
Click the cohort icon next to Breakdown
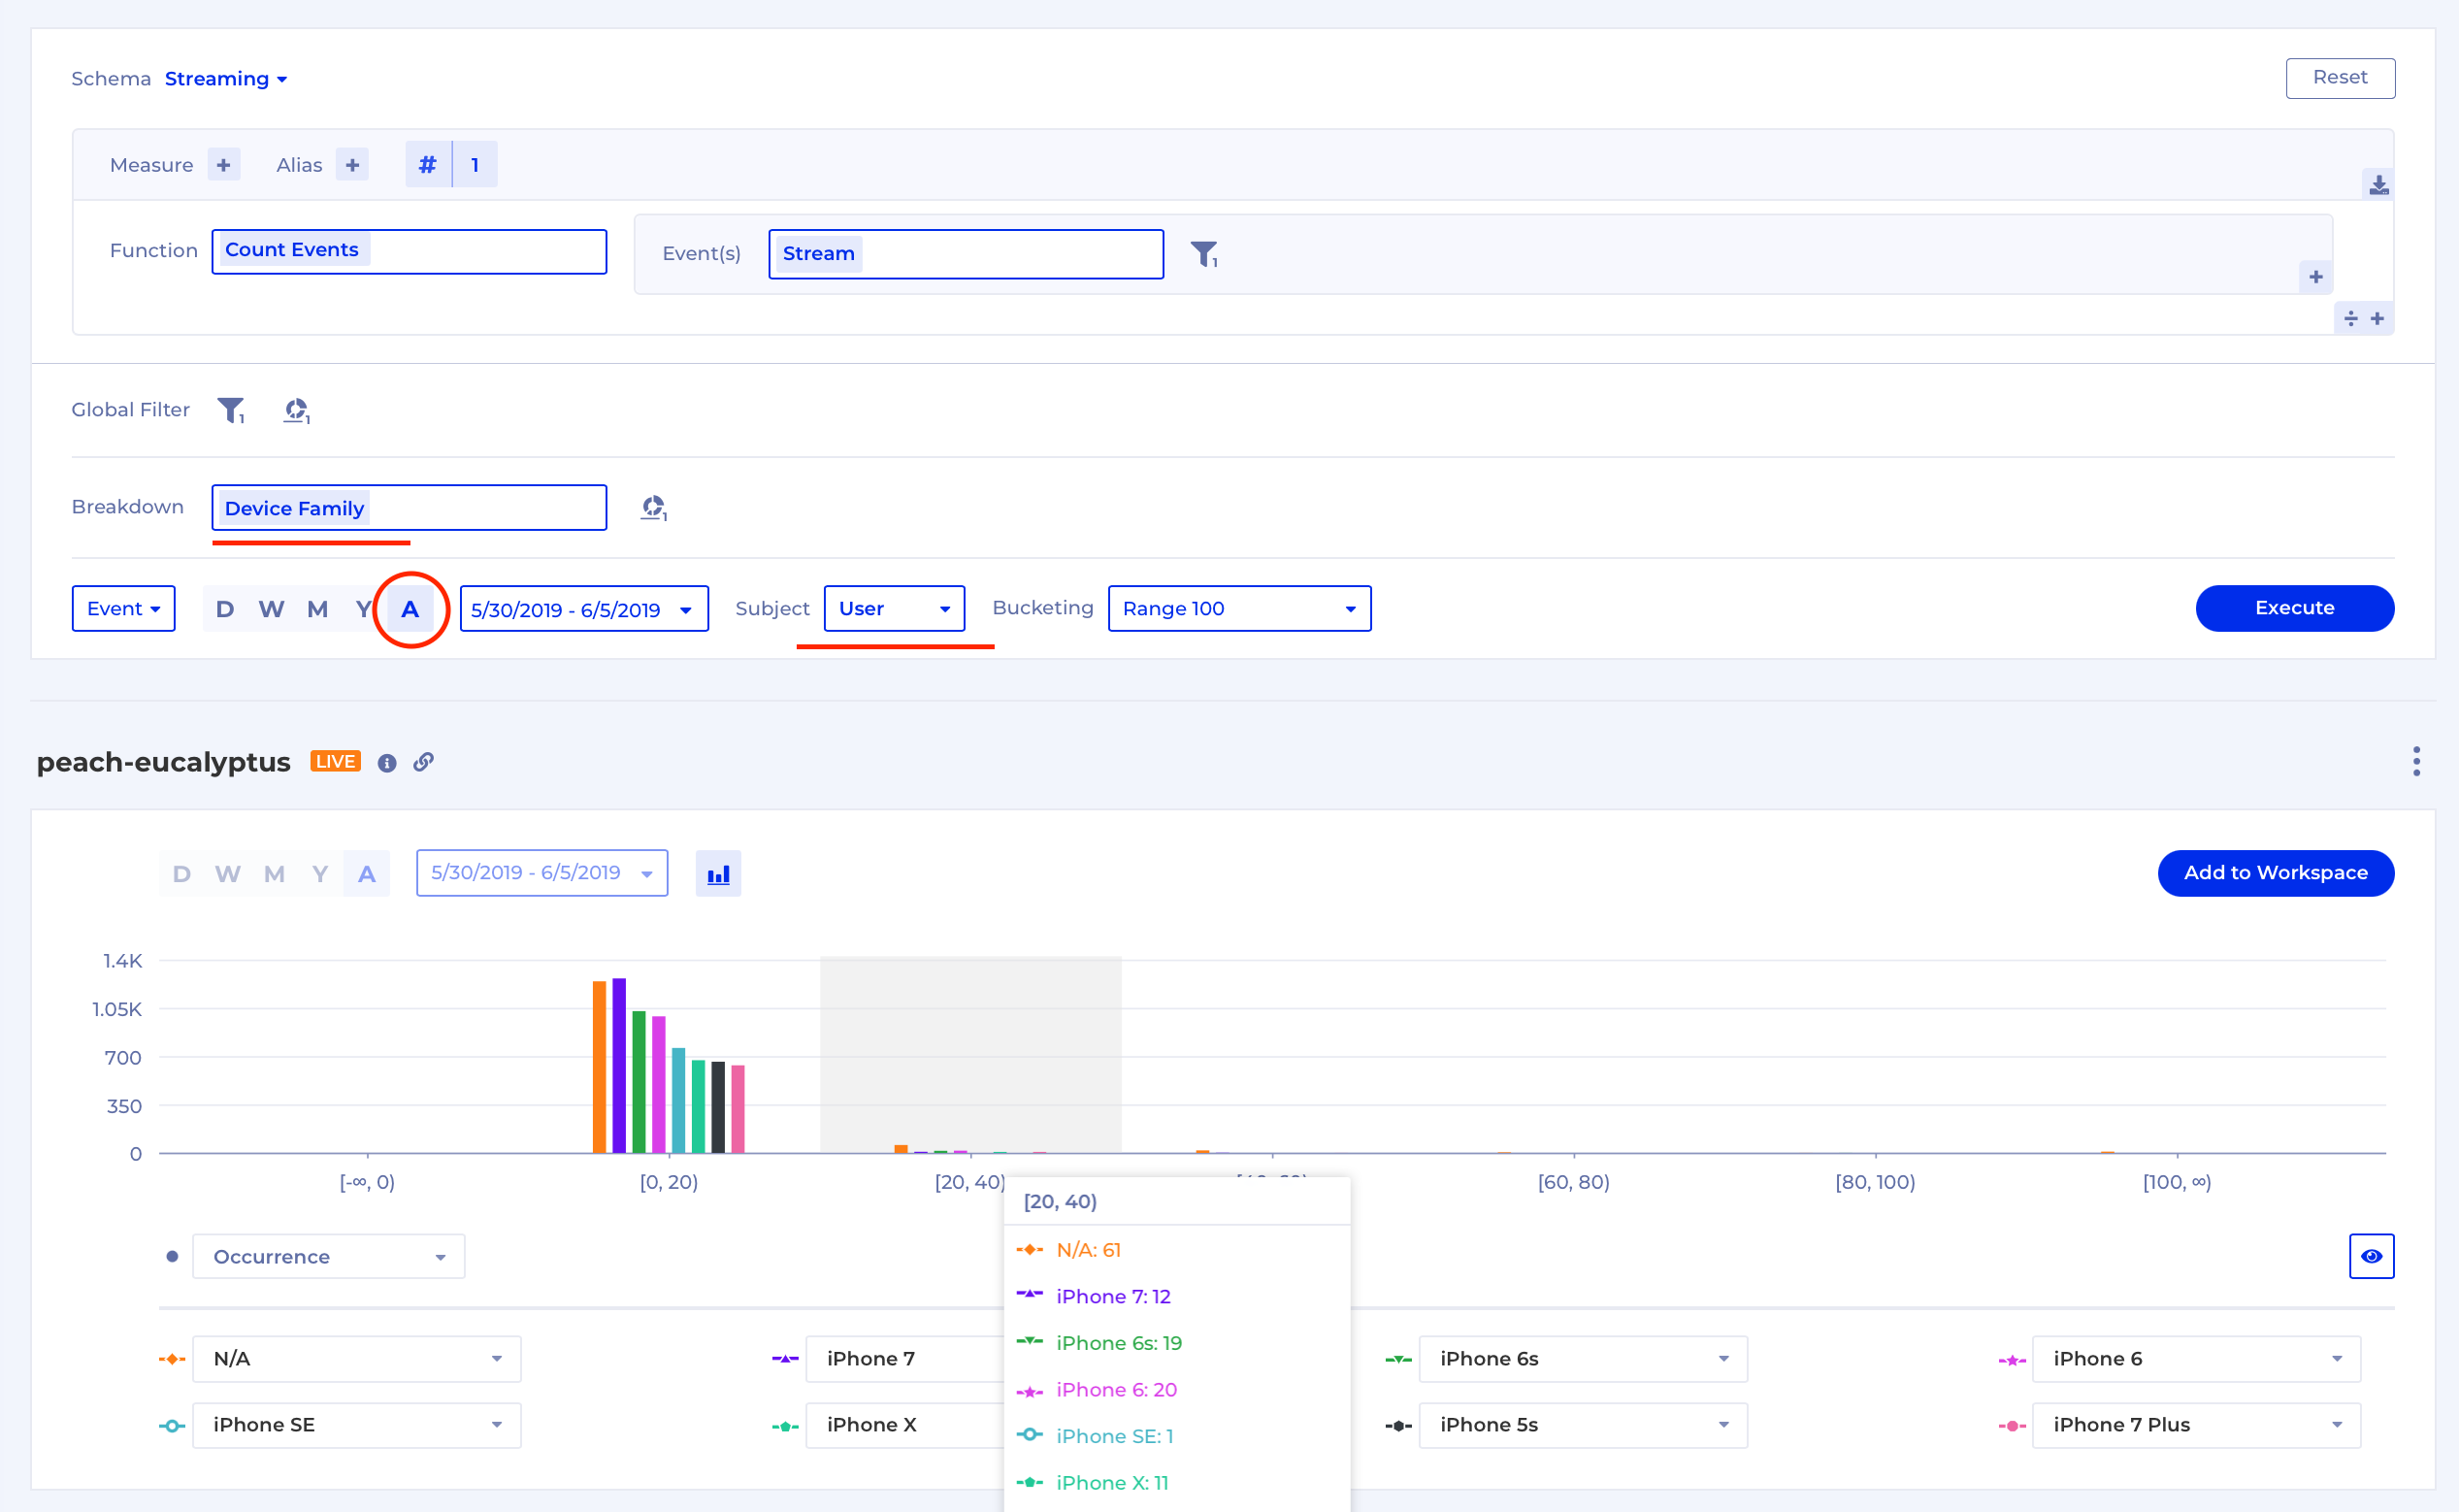click(653, 508)
